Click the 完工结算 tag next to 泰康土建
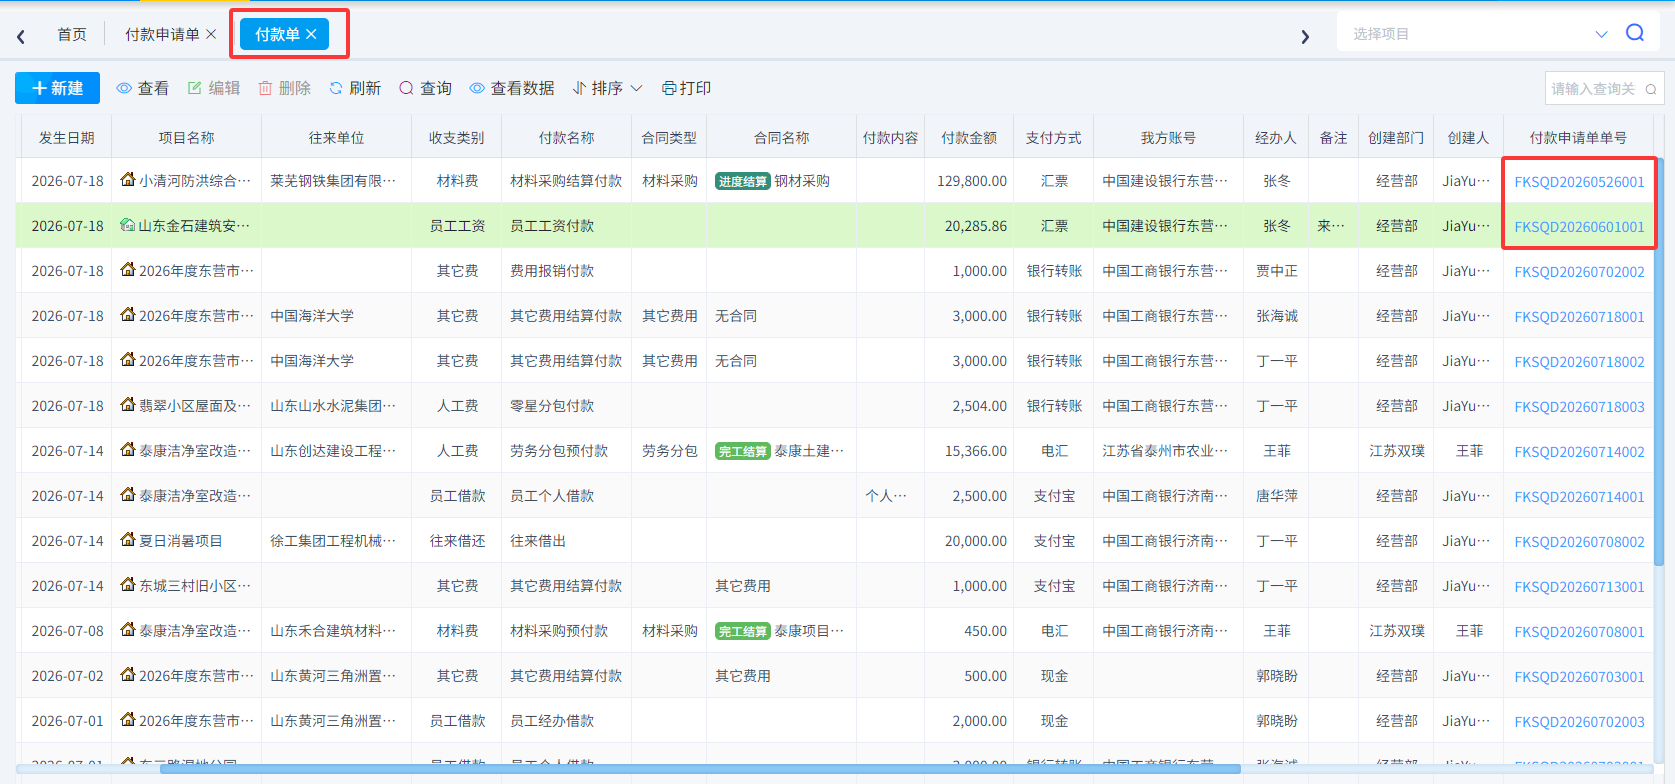 pyautogui.click(x=743, y=451)
